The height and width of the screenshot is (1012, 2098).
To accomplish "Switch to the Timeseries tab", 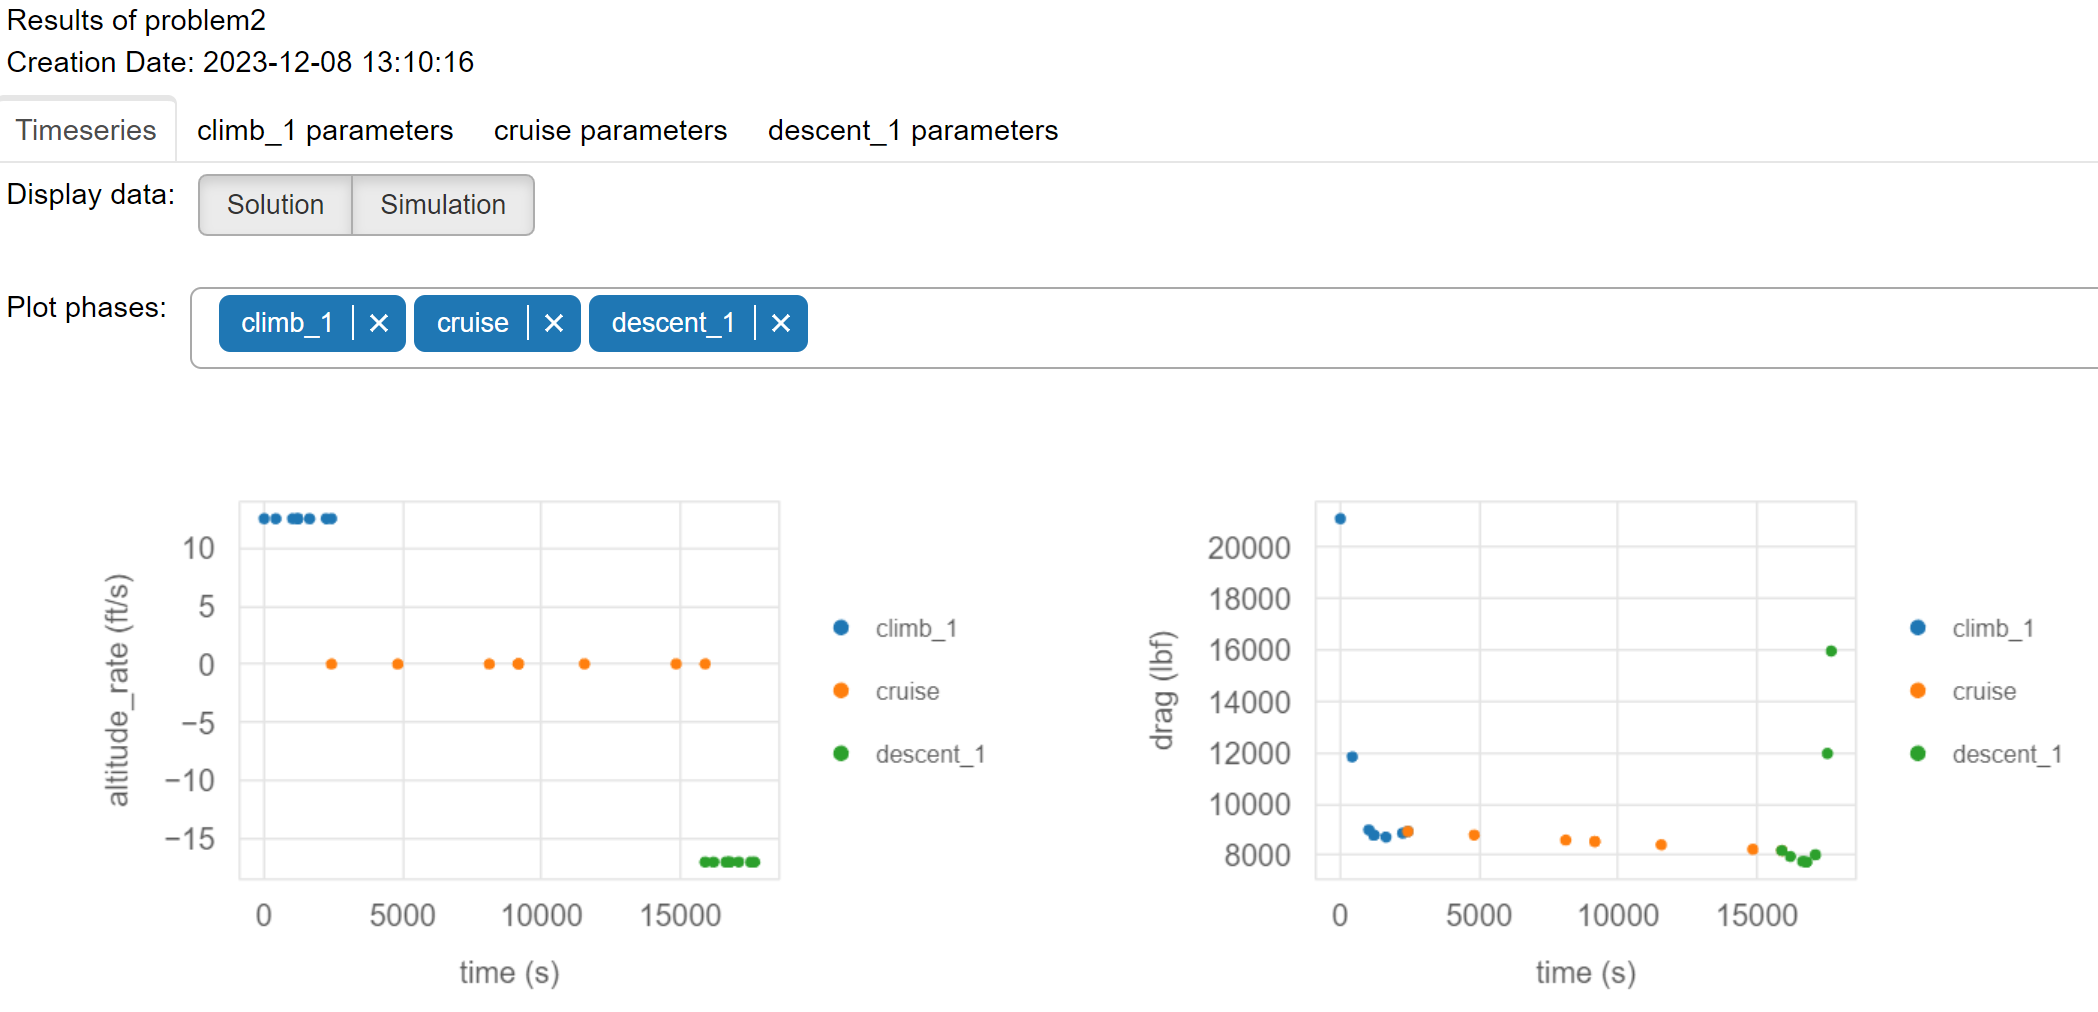I will [86, 130].
